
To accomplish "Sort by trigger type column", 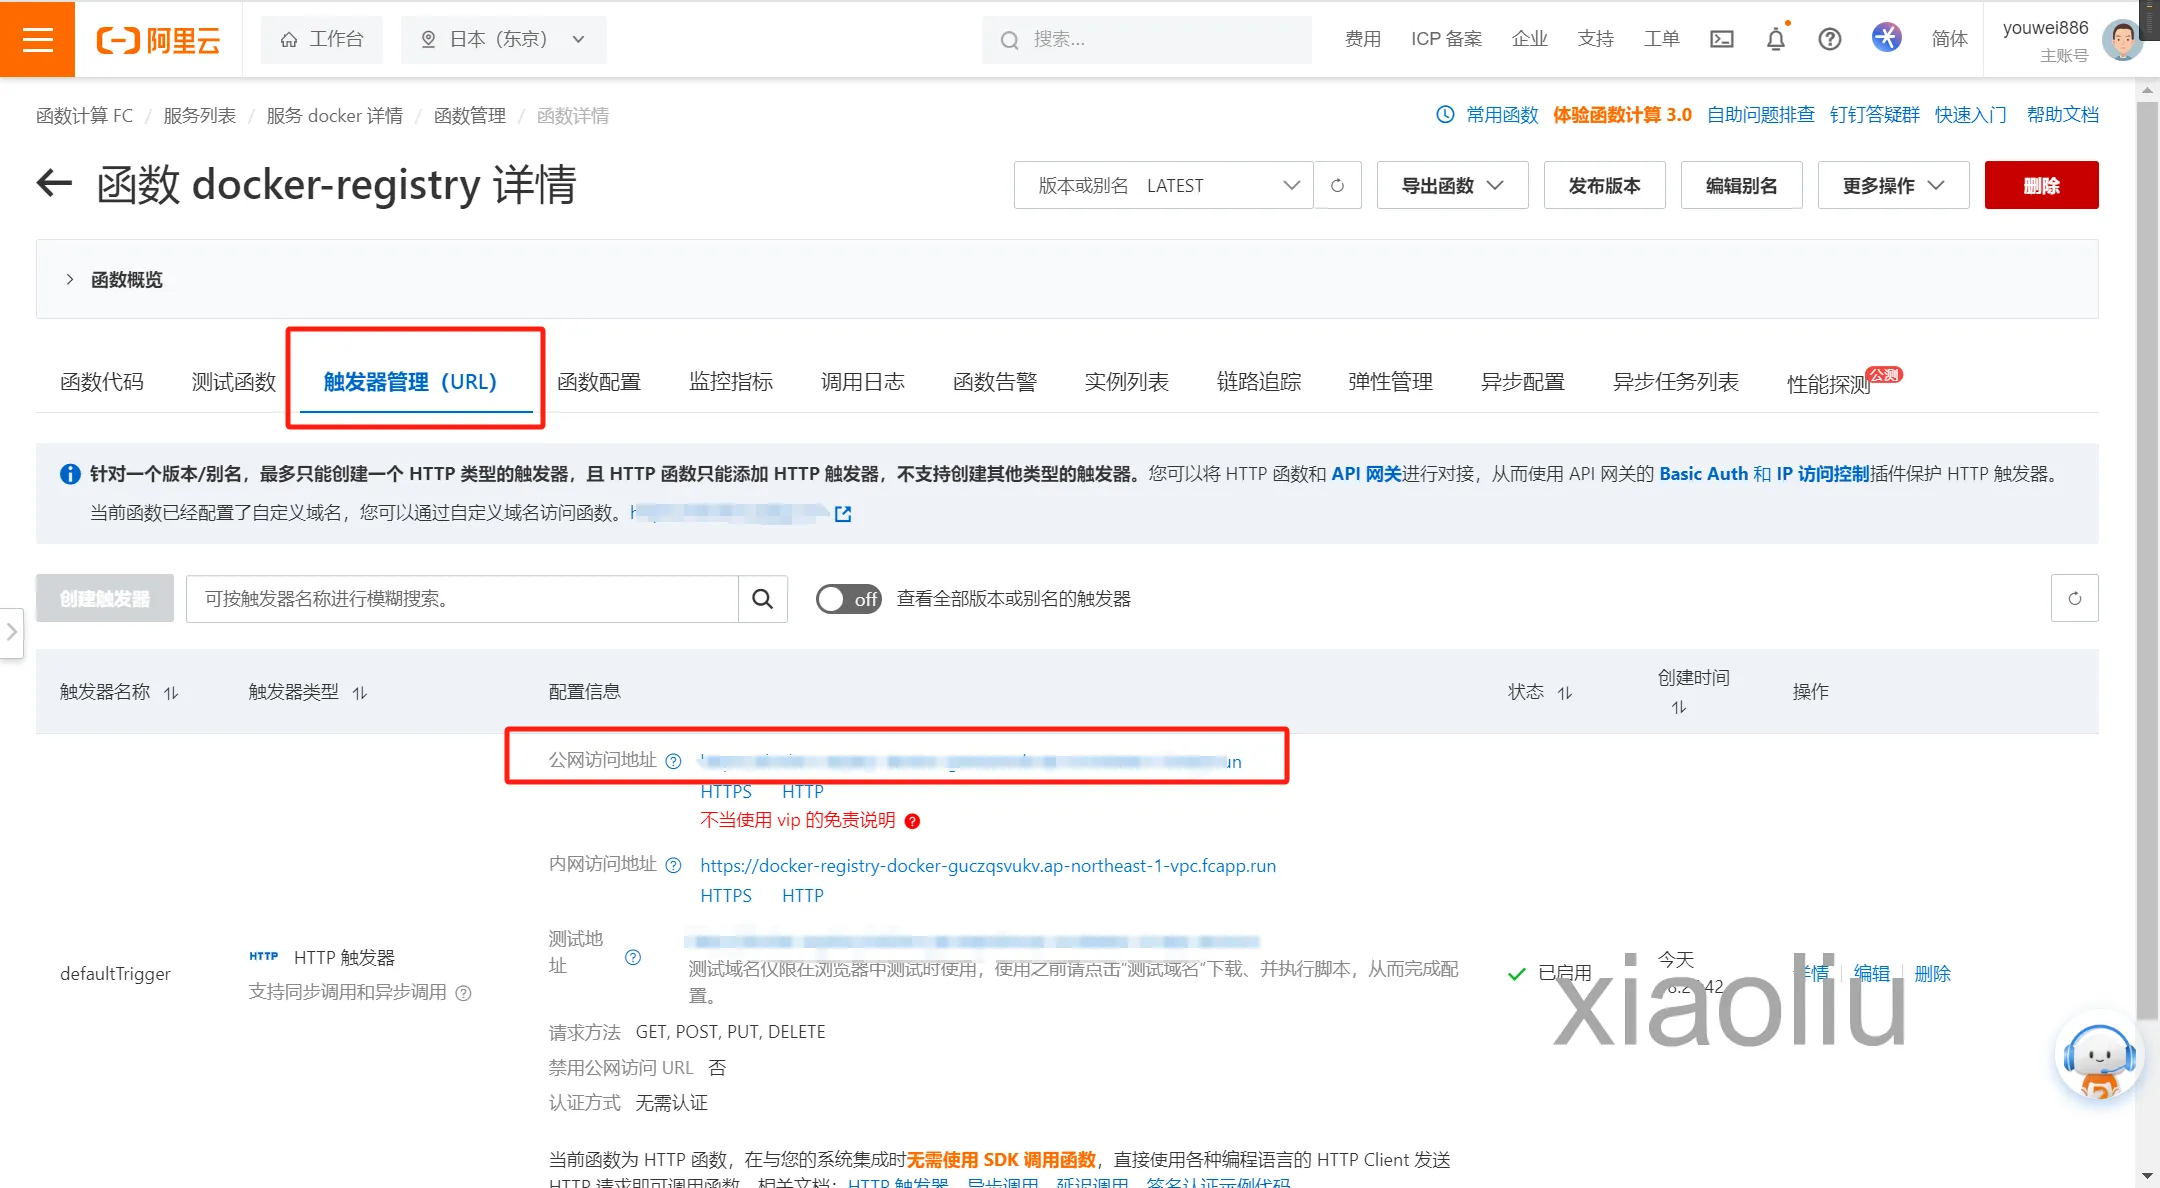I will 360,693.
